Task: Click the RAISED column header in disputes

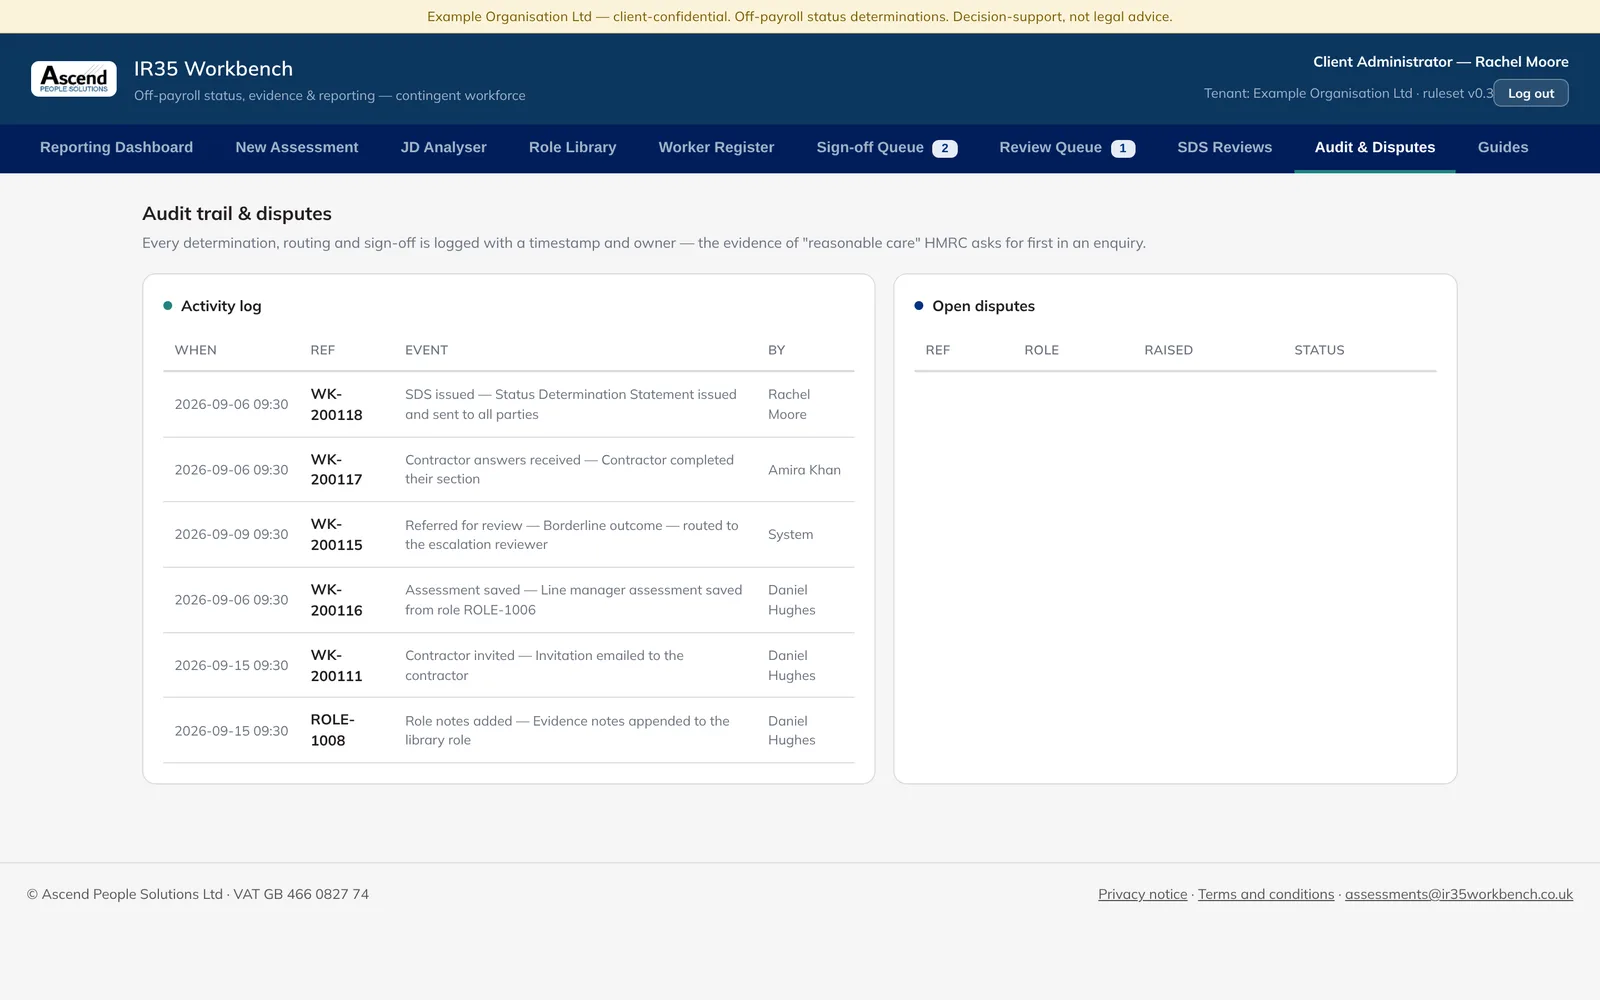Action: (1168, 350)
